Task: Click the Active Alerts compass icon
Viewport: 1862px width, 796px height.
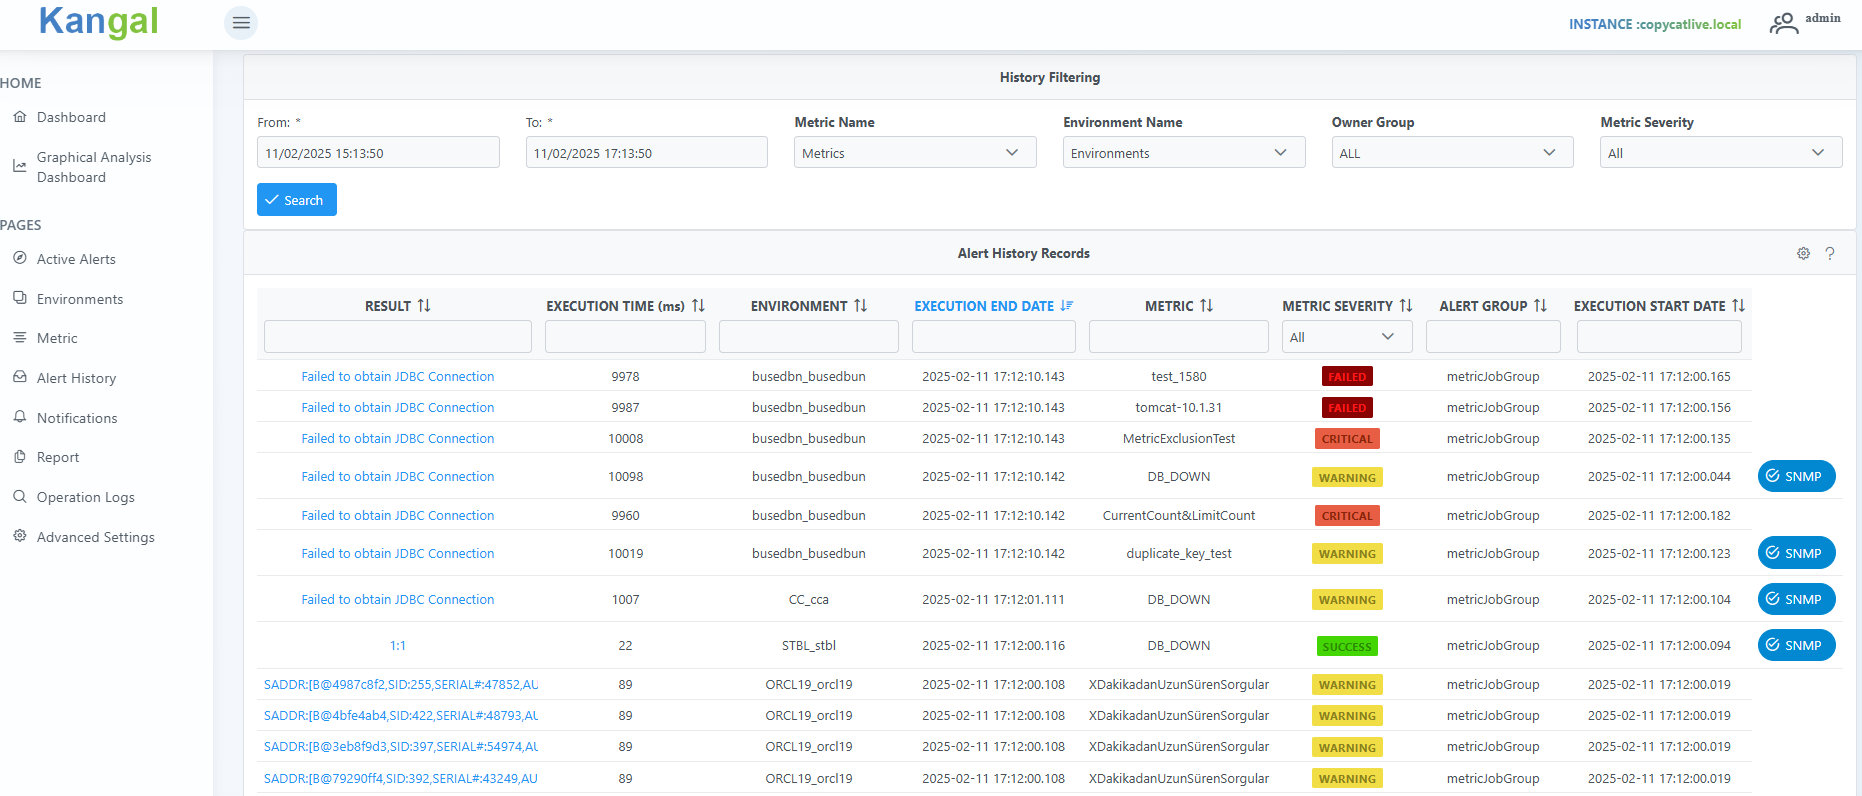Action: point(20,258)
